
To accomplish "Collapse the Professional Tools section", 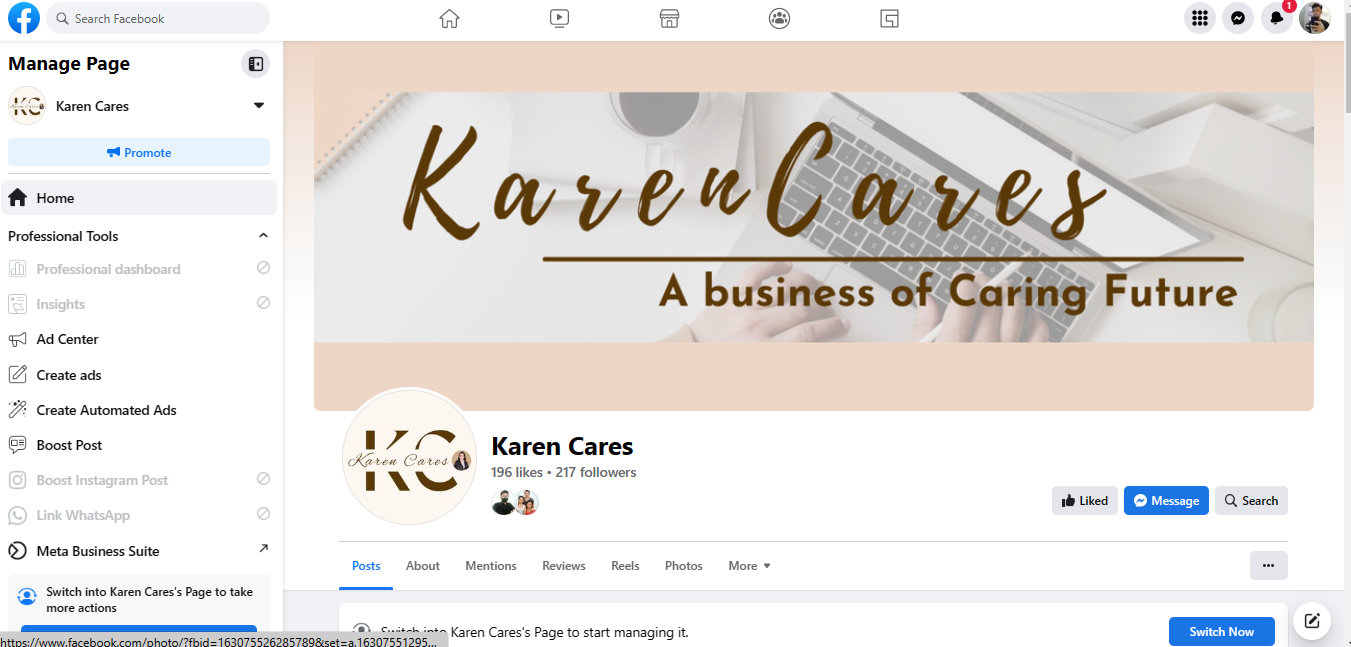I will (x=264, y=236).
